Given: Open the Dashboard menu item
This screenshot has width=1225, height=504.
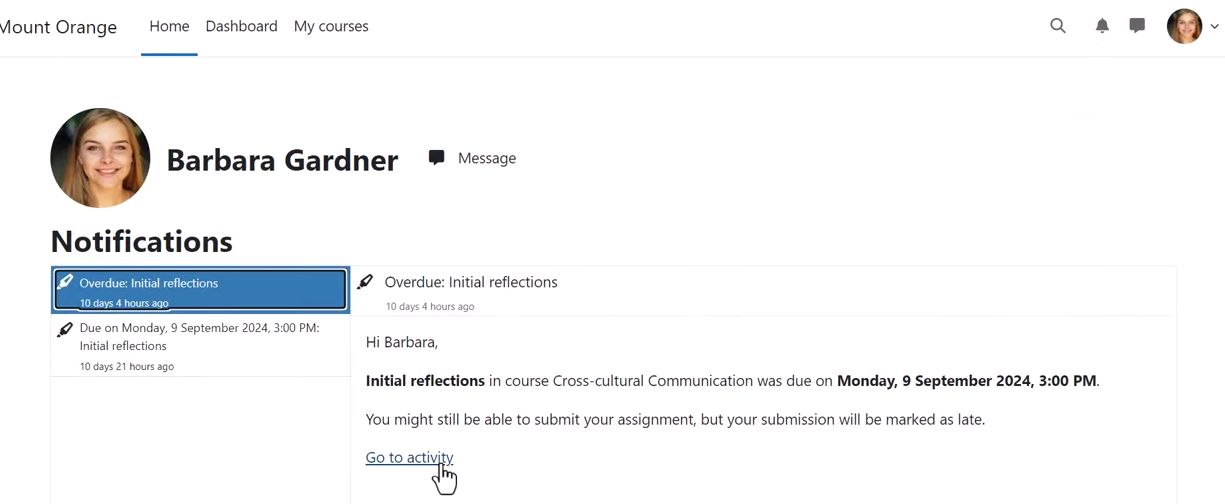Looking at the screenshot, I should coord(241,27).
